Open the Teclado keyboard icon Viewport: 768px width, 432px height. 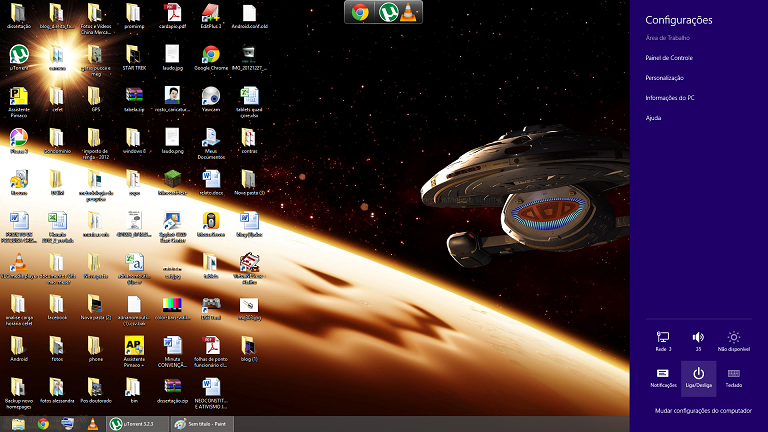click(734, 378)
